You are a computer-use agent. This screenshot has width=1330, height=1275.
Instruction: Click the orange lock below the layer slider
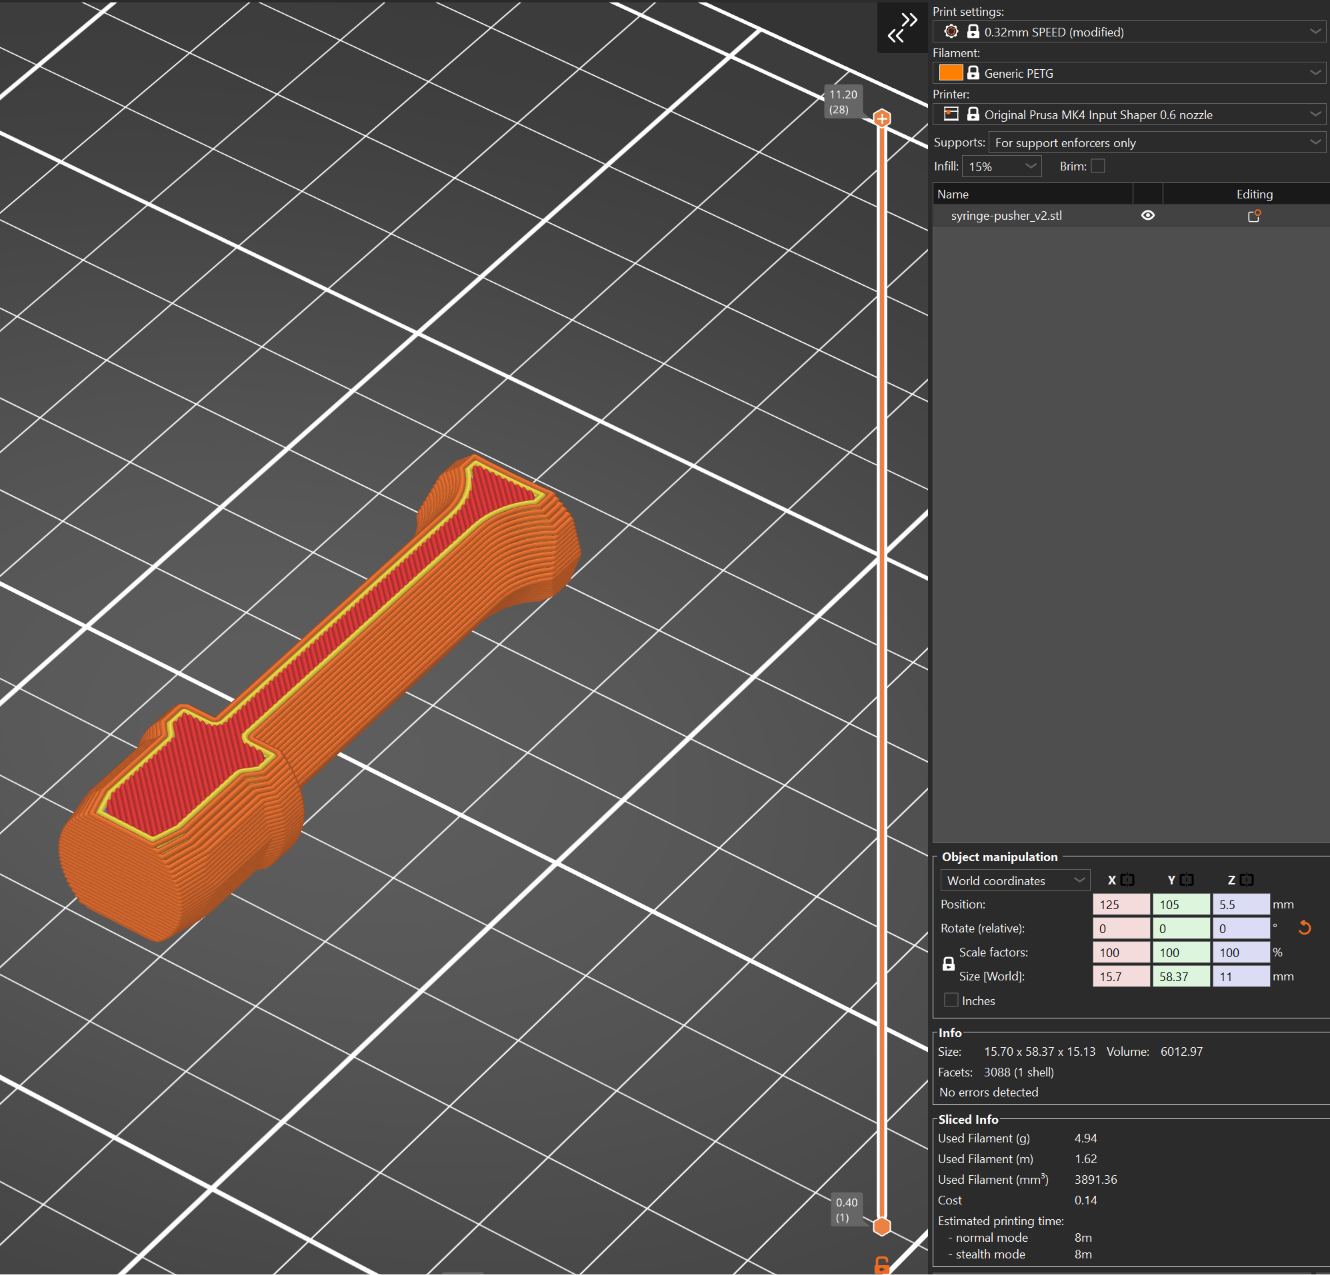pos(882,1265)
